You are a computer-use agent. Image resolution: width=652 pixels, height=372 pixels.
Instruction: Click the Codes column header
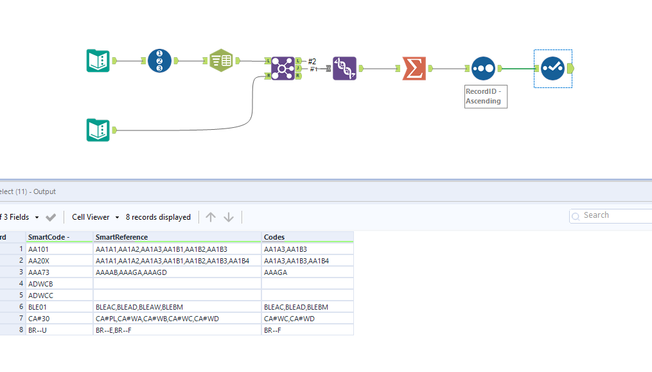307,237
